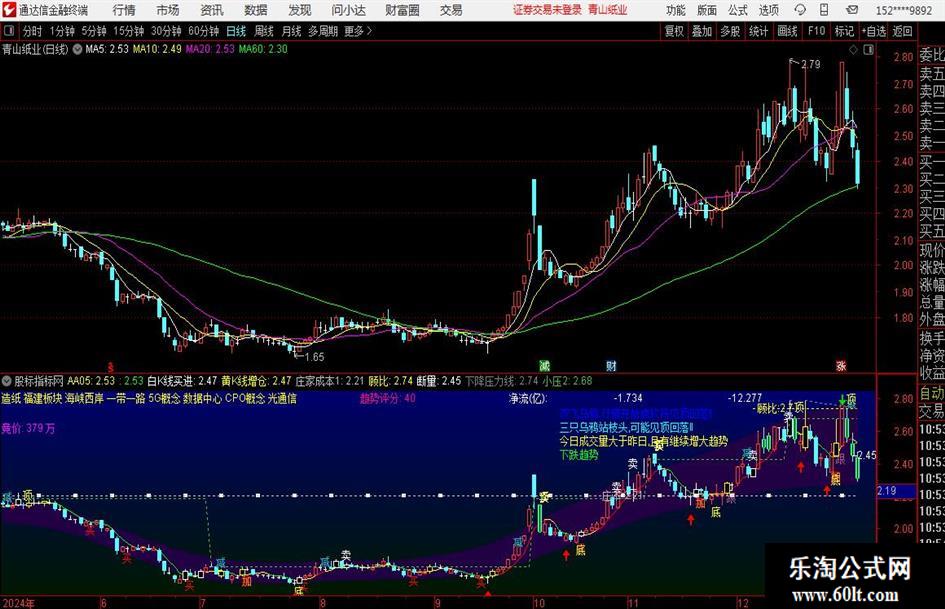Open the 市场 menu
Screen dimensions: 945x609
pos(168,10)
